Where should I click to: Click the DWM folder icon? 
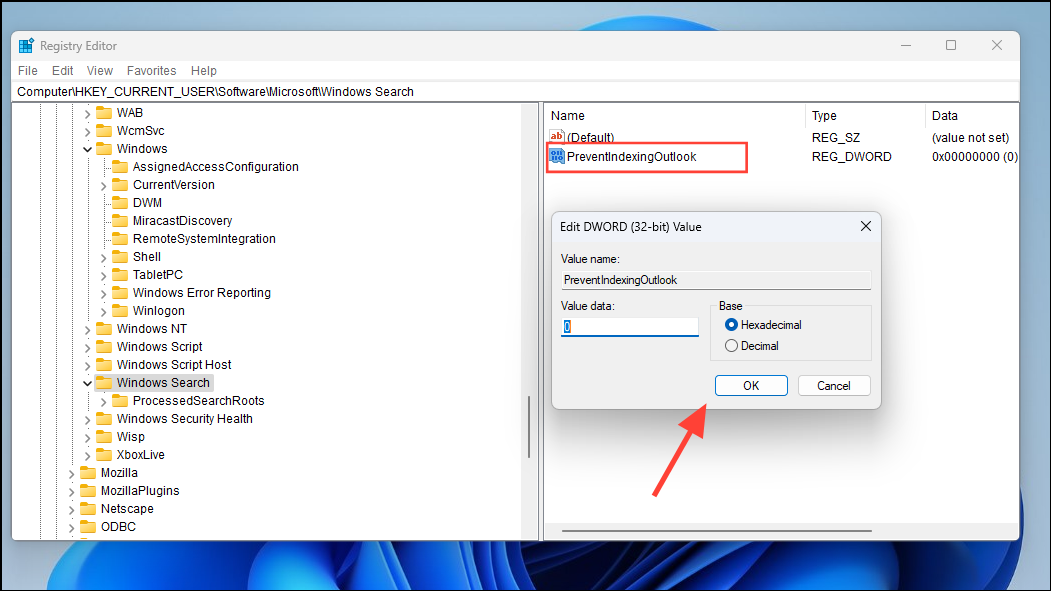[120, 202]
